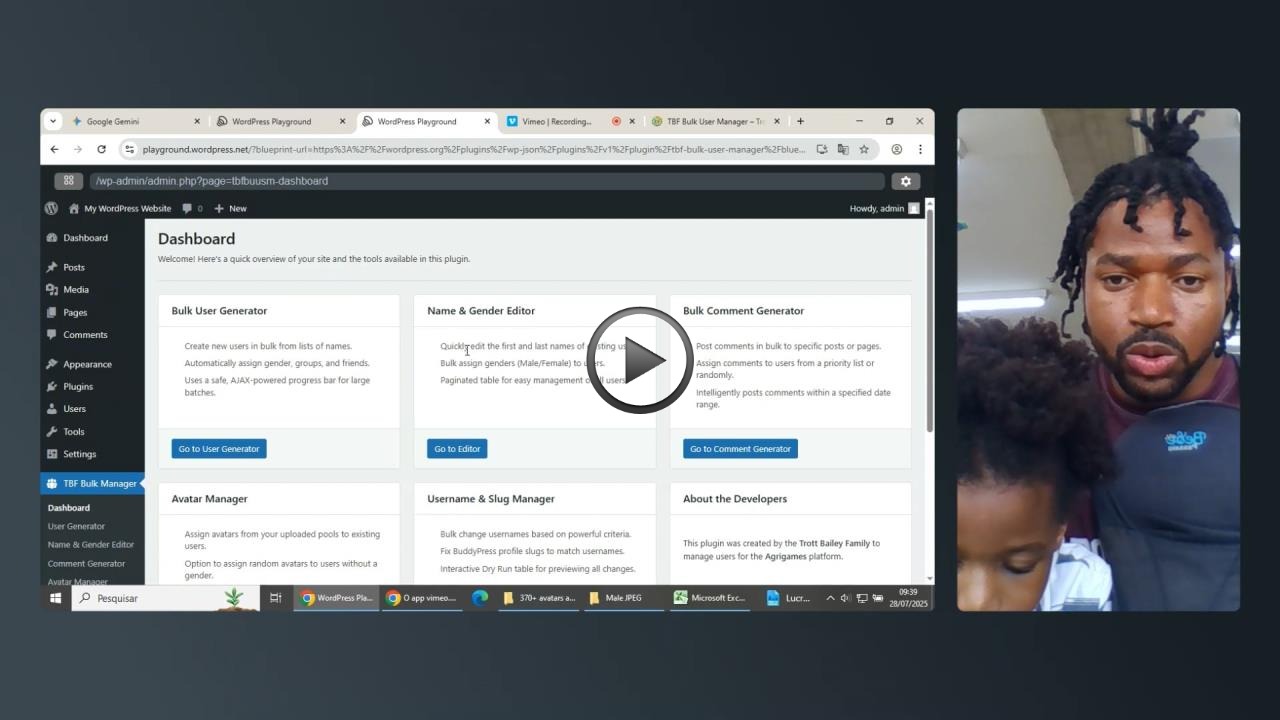1280x720 pixels.
Task: Open Name & Gender Editor submenu link
Action: pos(91,545)
